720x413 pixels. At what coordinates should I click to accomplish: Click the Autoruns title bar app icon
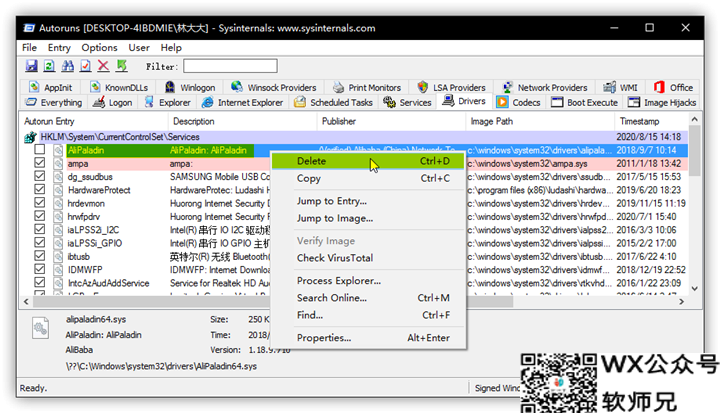pyautogui.click(x=29, y=28)
